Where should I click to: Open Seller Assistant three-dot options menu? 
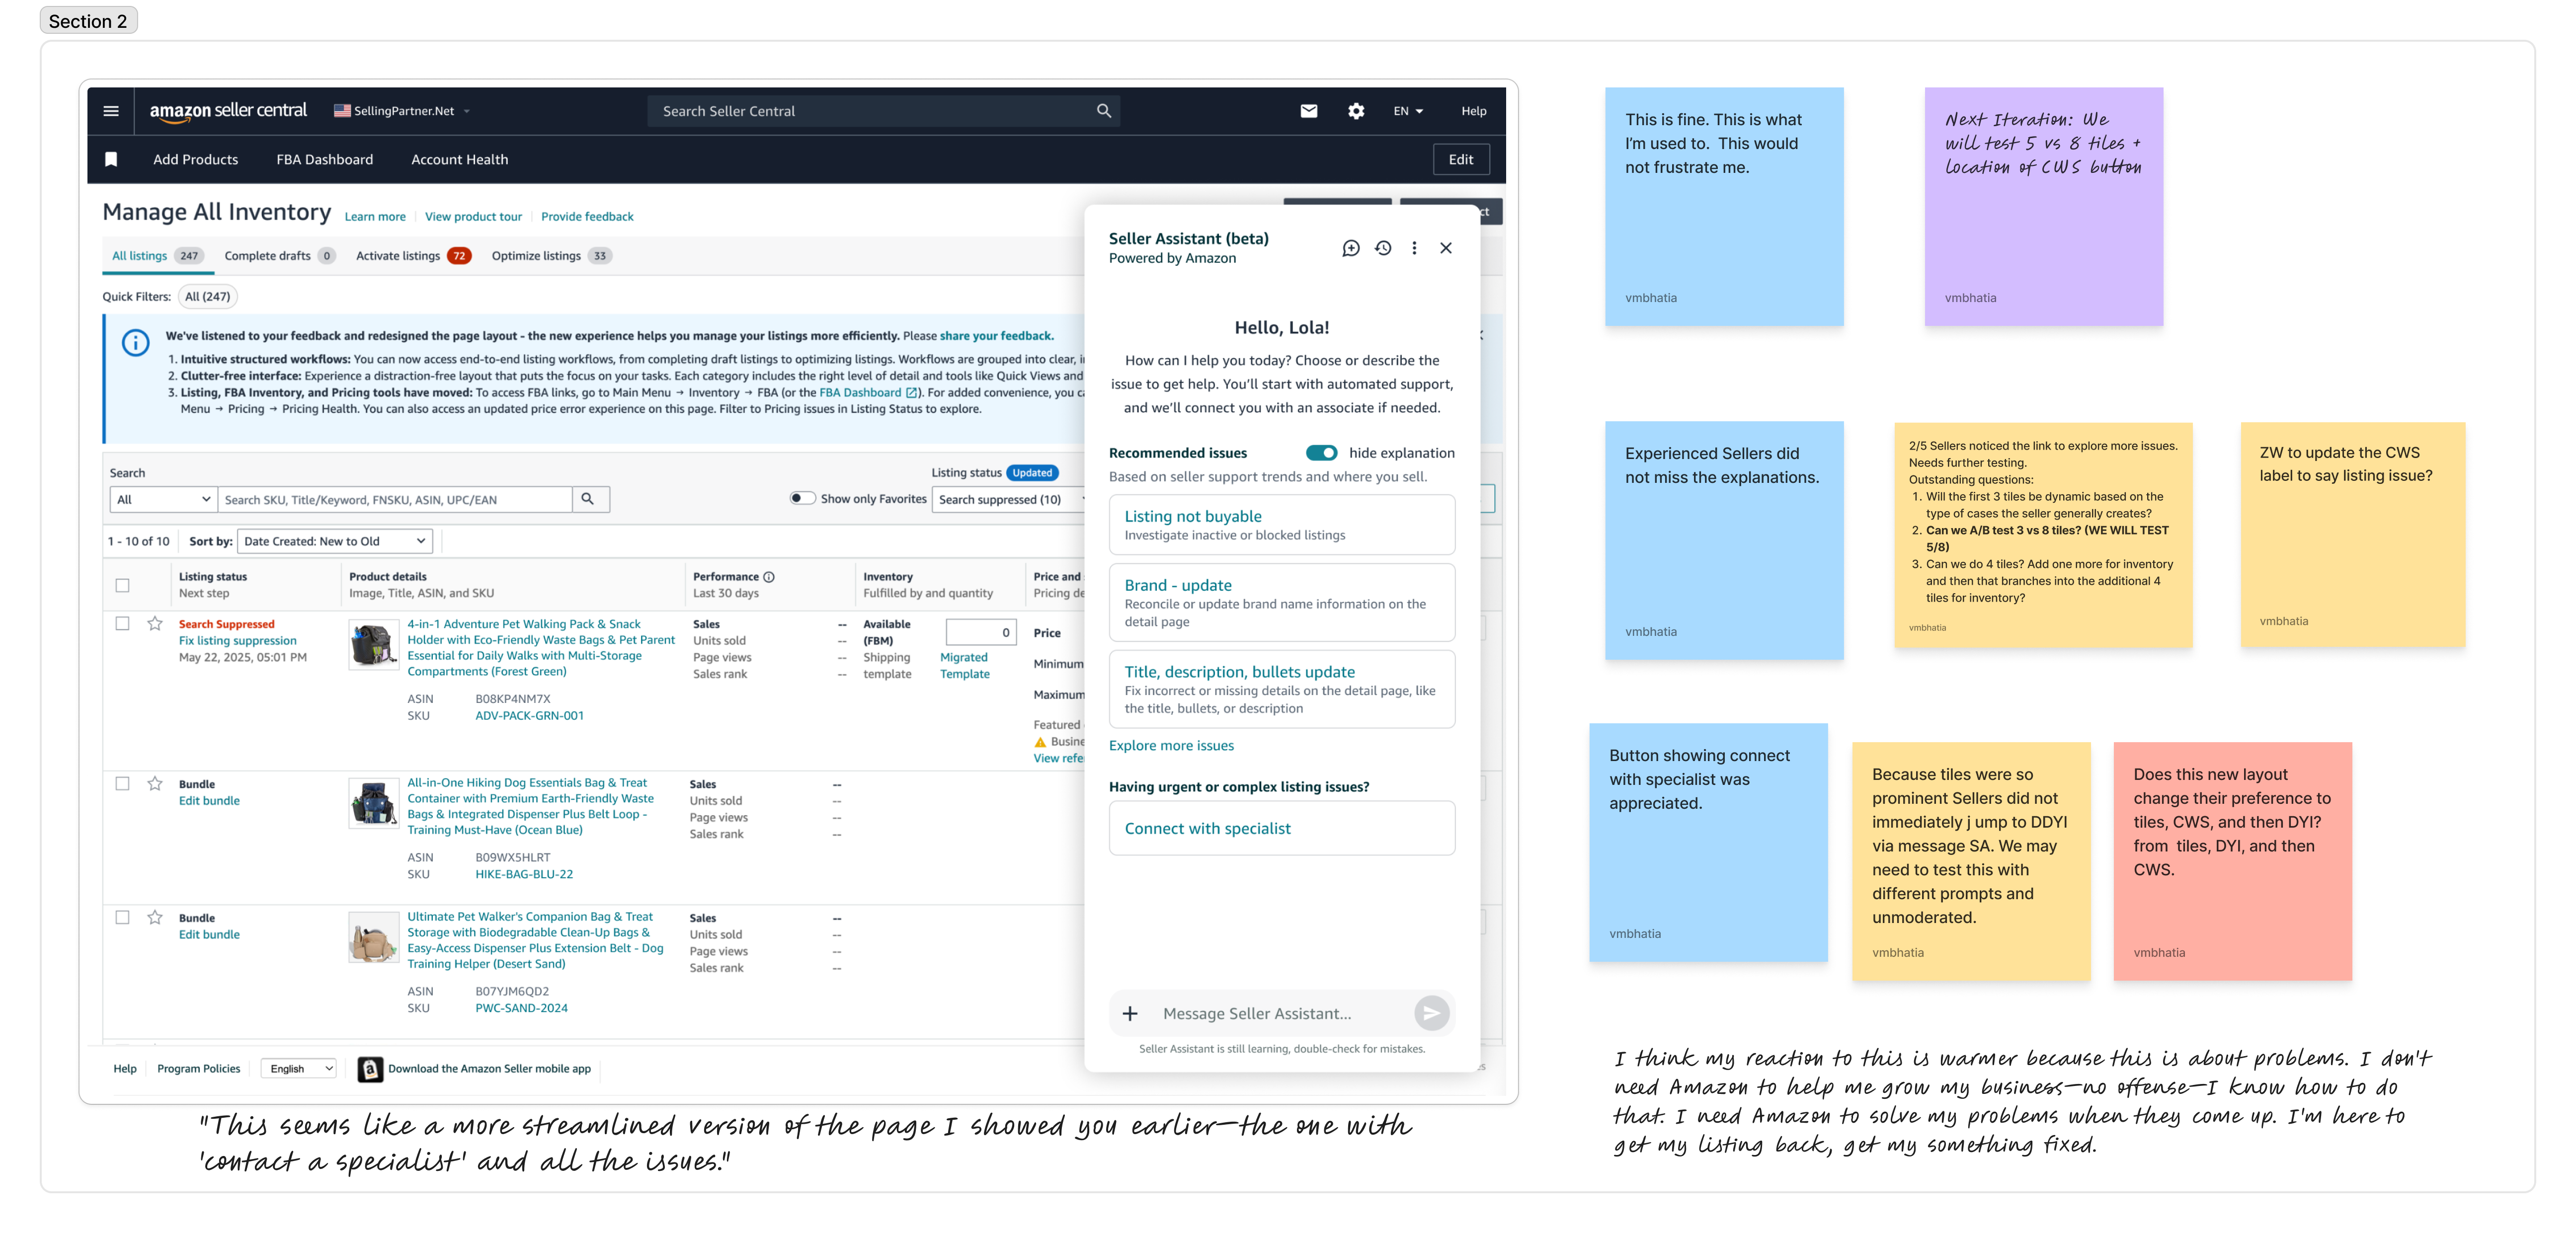tap(1413, 248)
